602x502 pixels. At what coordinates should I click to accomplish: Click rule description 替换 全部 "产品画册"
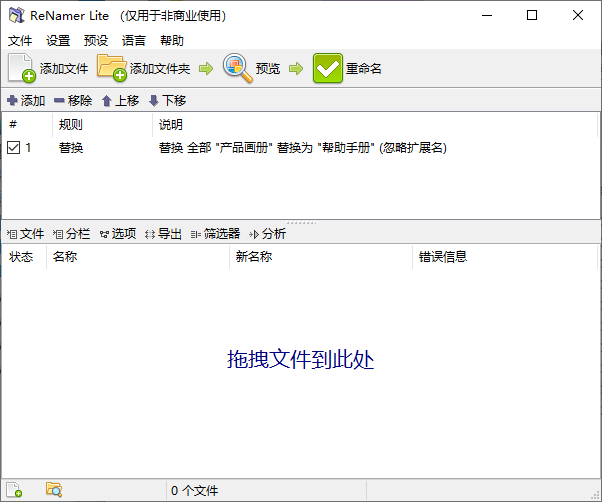[303, 148]
